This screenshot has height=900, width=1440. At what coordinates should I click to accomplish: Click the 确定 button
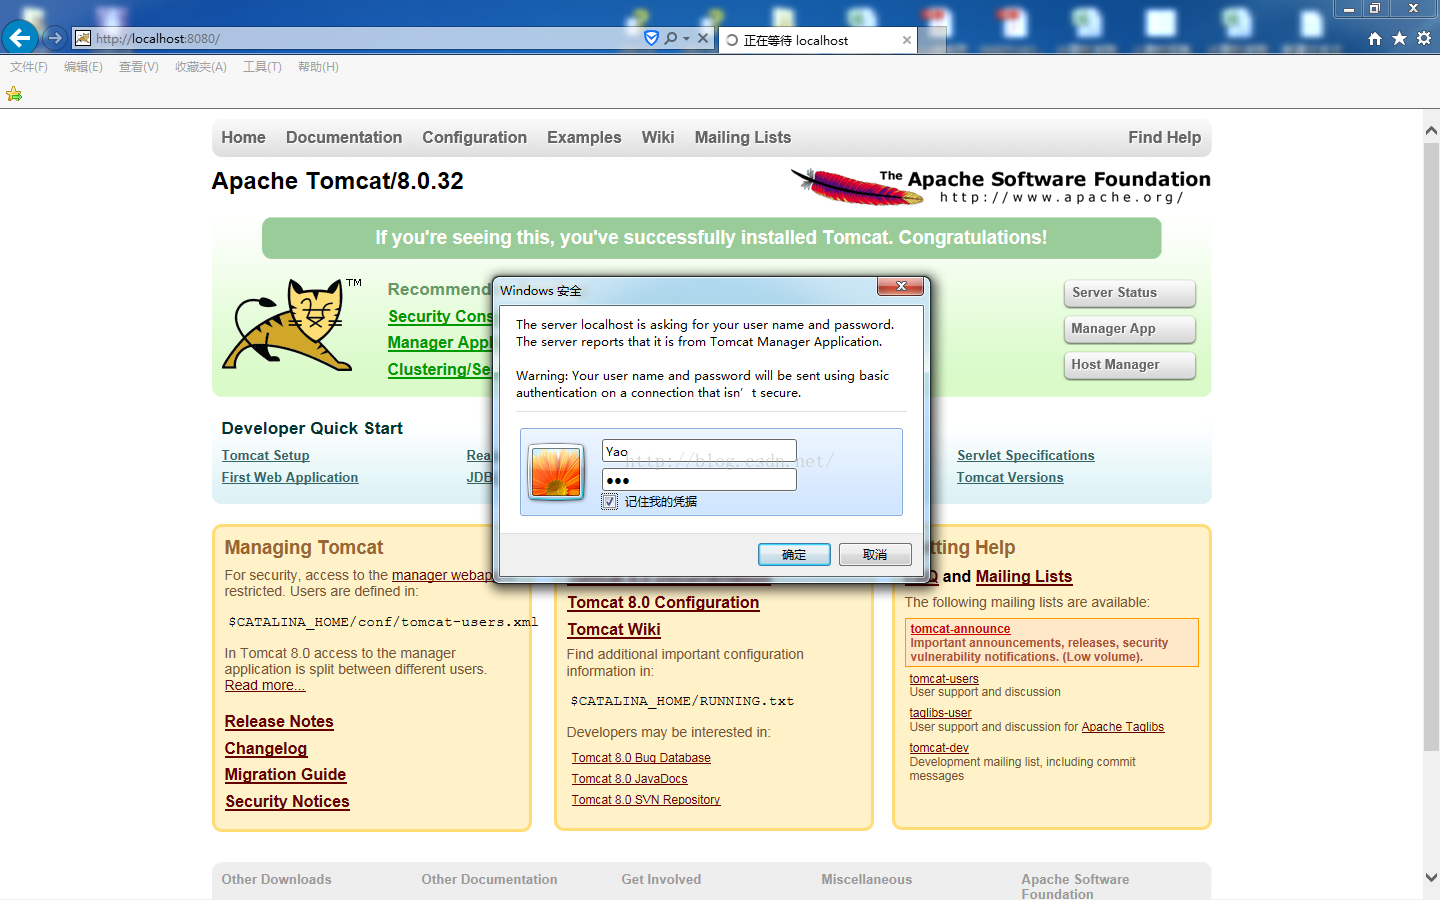coord(794,554)
